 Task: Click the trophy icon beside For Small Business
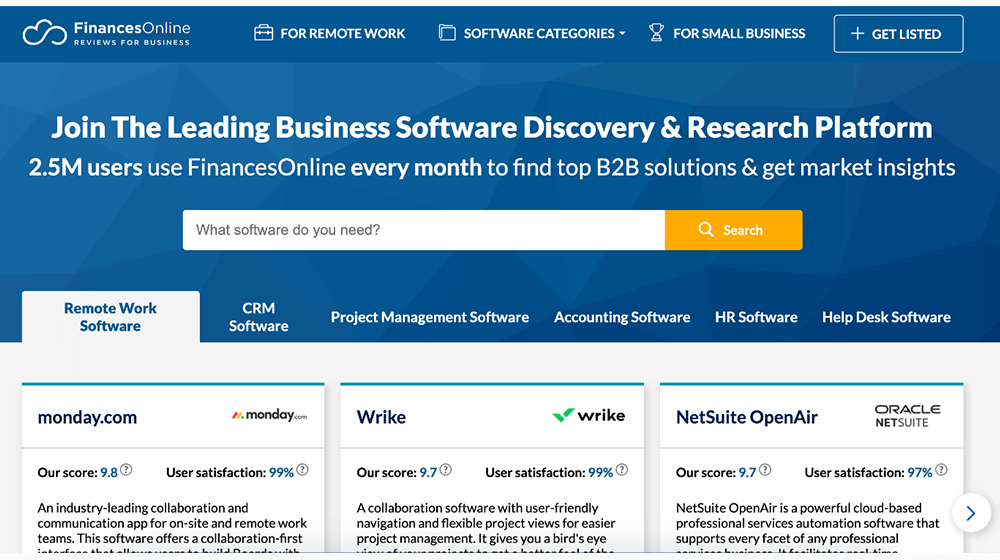pos(656,33)
